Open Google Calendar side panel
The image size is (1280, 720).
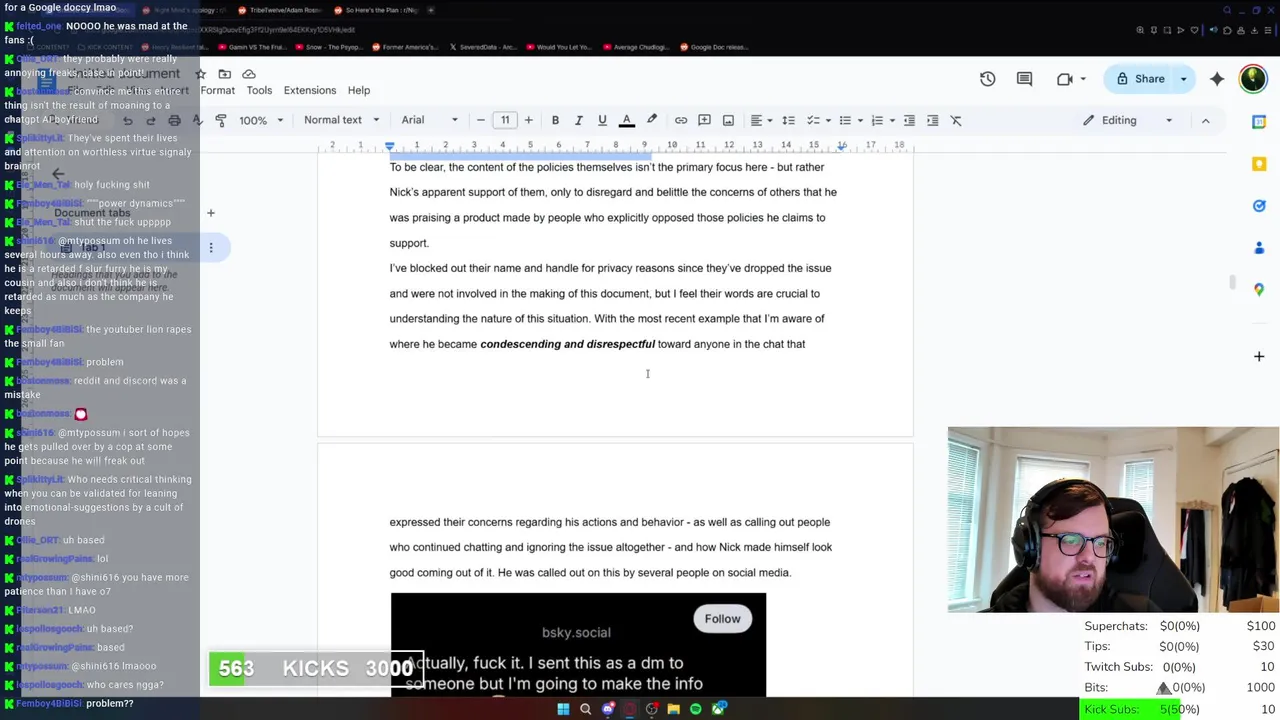click(x=1259, y=121)
